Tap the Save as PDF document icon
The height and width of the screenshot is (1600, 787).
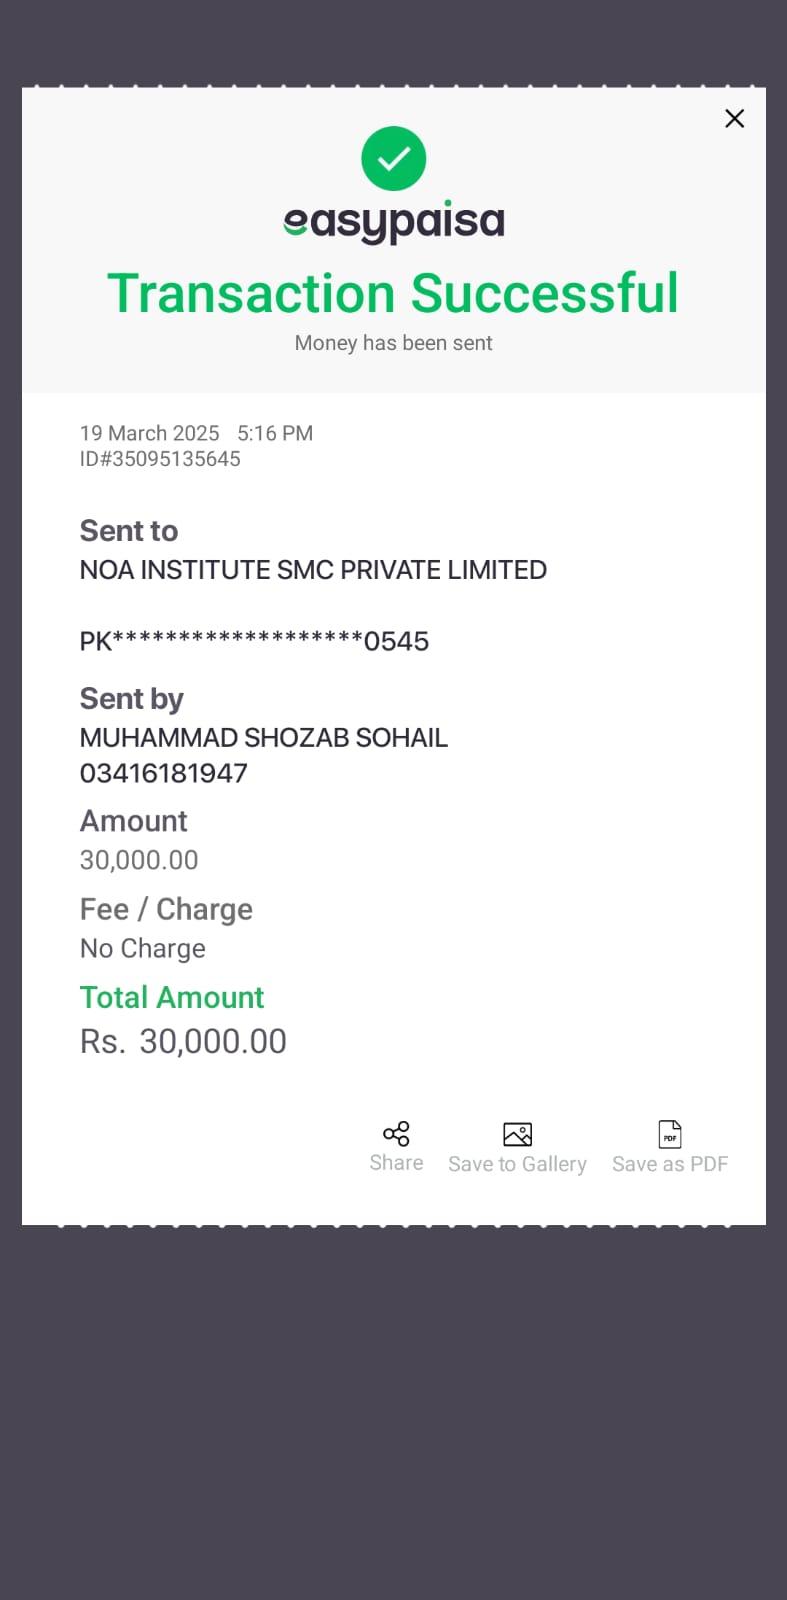pos(670,1134)
